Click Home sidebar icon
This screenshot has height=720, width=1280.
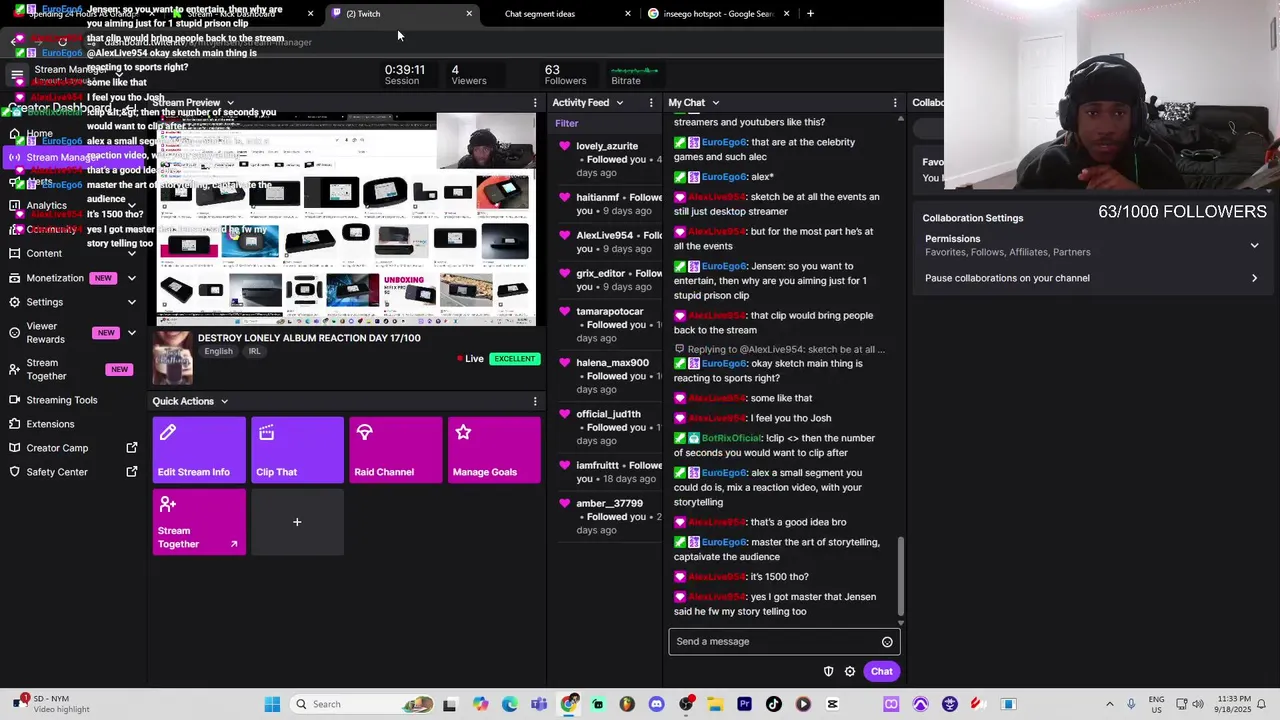(x=14, y=133)
